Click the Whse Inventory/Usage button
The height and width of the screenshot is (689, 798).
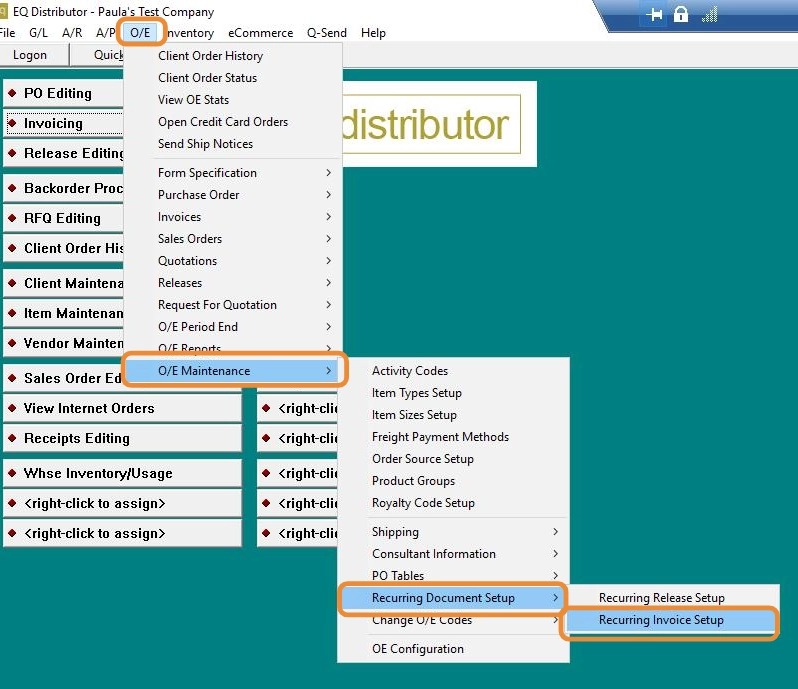click(122, 473)
